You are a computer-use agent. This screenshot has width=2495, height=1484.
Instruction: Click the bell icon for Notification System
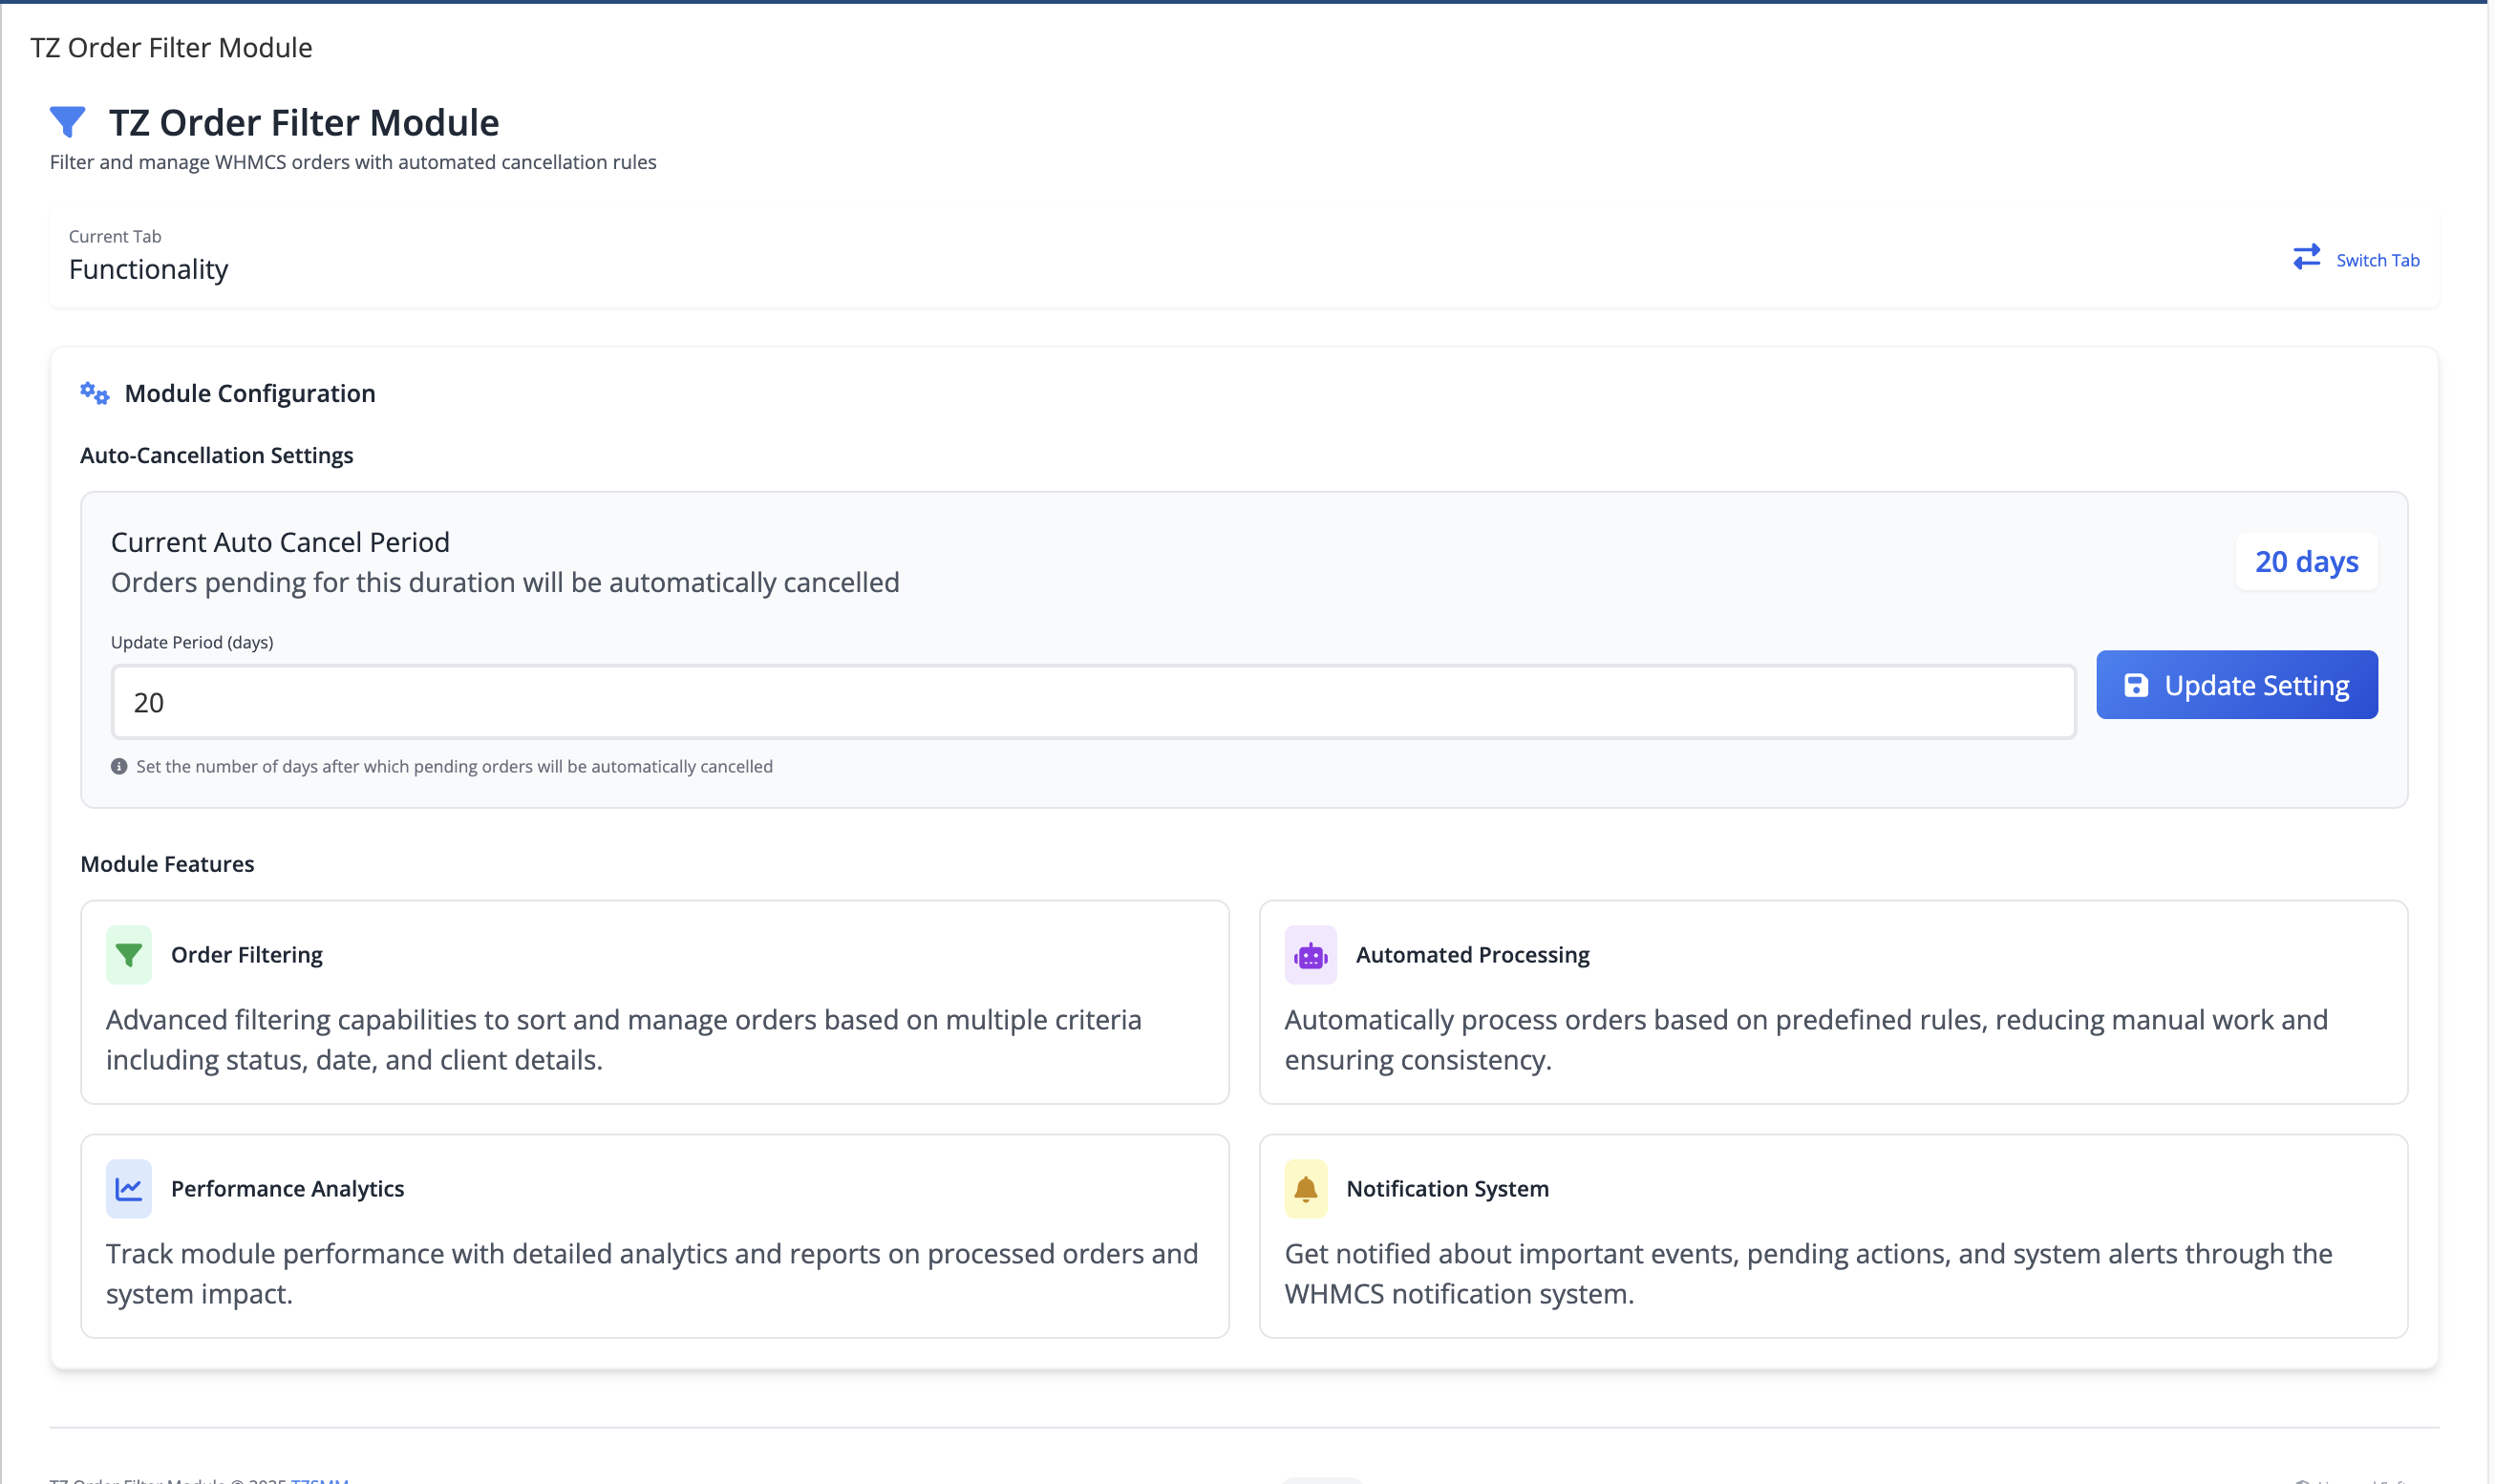(x=1304, y=1189)
